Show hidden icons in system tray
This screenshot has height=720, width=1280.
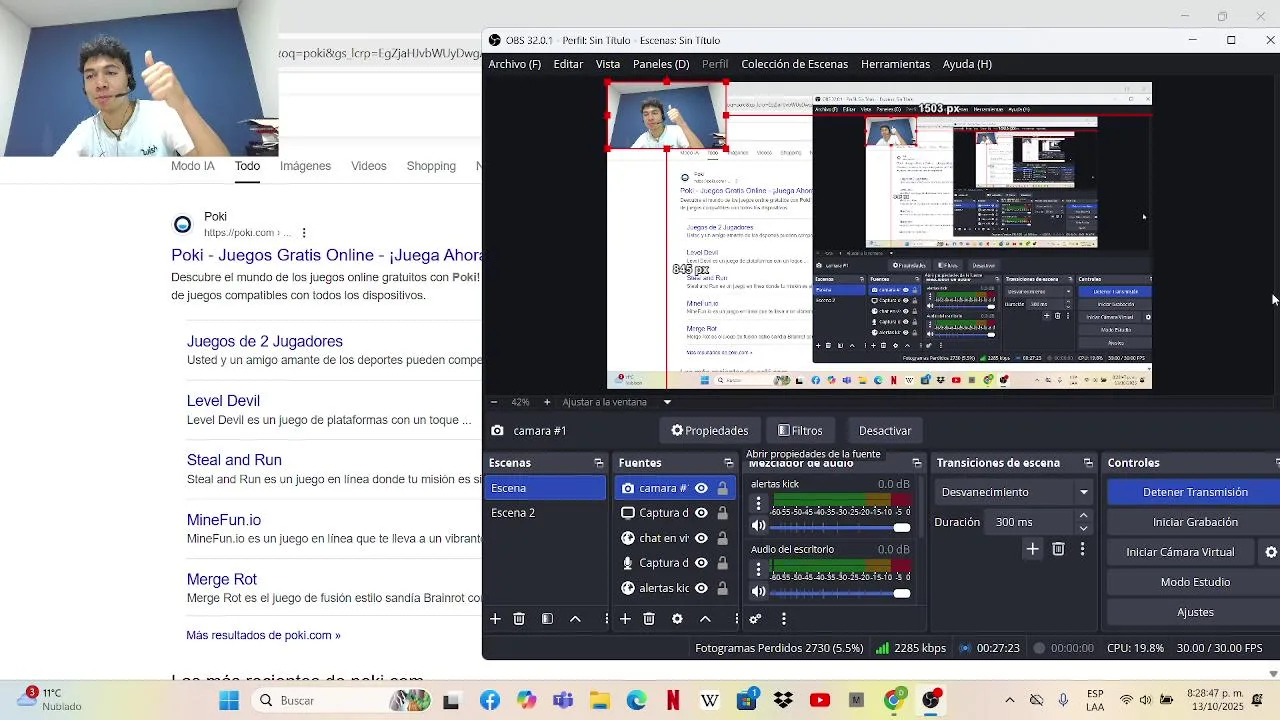1009,700
